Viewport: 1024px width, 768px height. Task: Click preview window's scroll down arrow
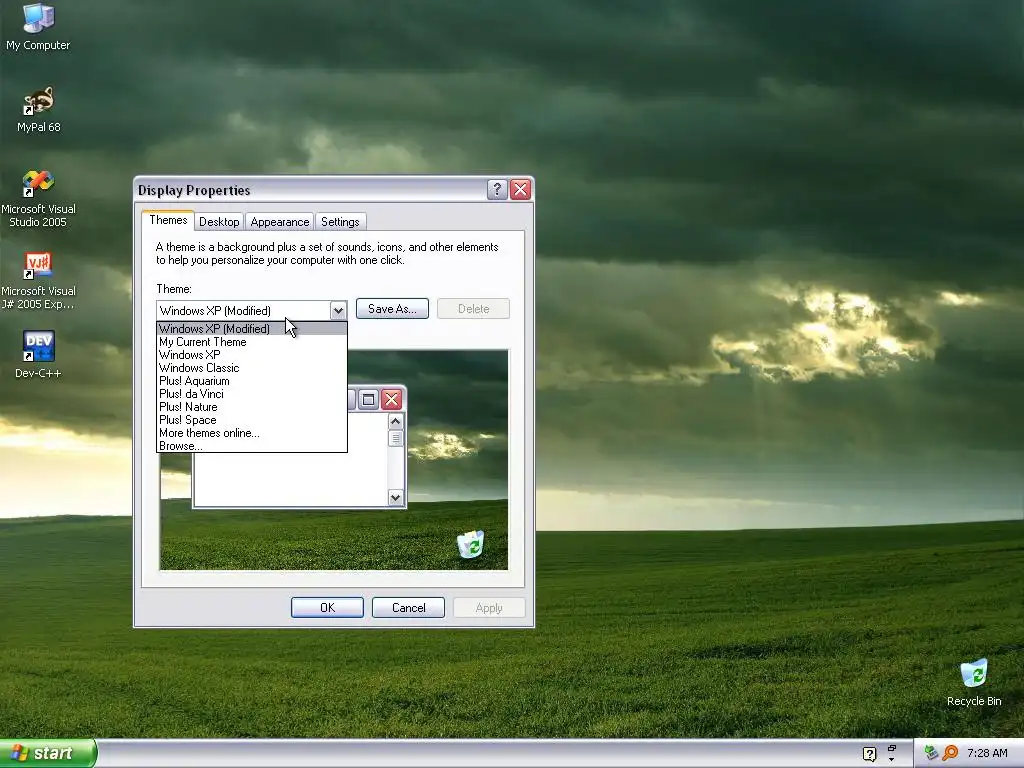click(395, 498)
